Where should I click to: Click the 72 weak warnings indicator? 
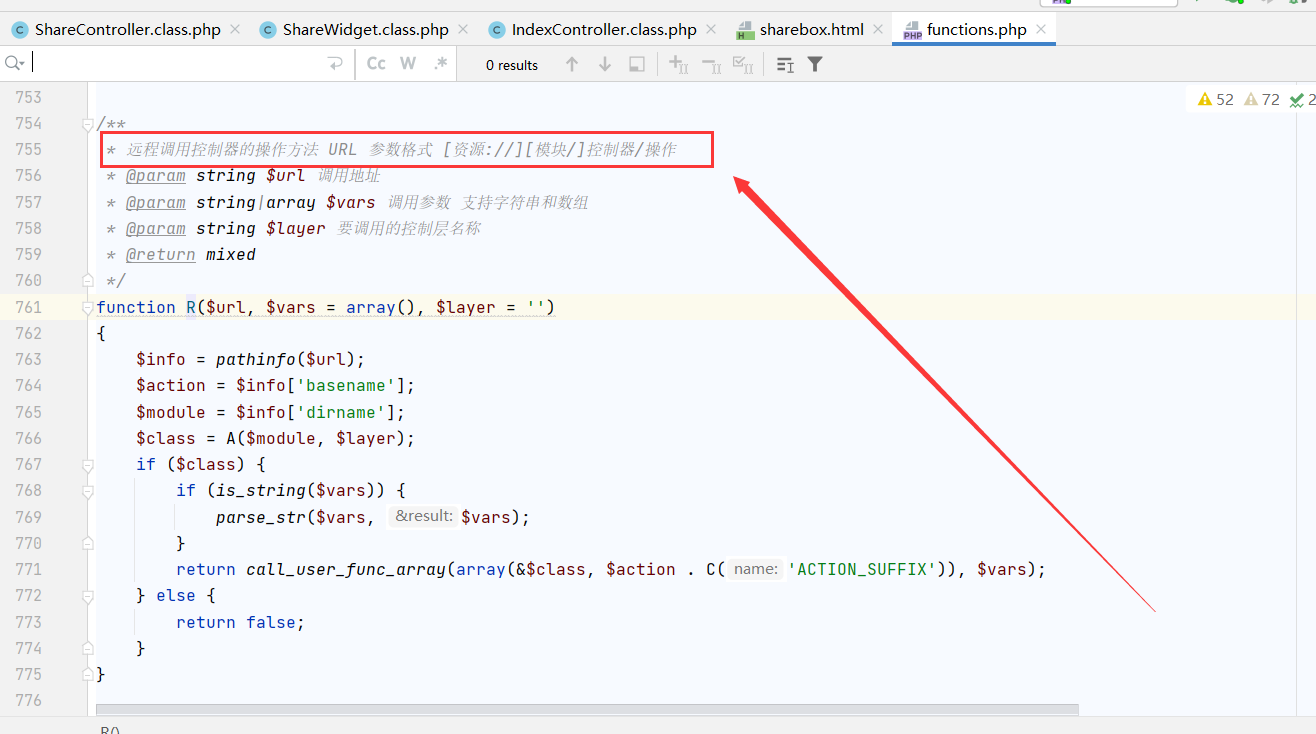pos(1262,99)
